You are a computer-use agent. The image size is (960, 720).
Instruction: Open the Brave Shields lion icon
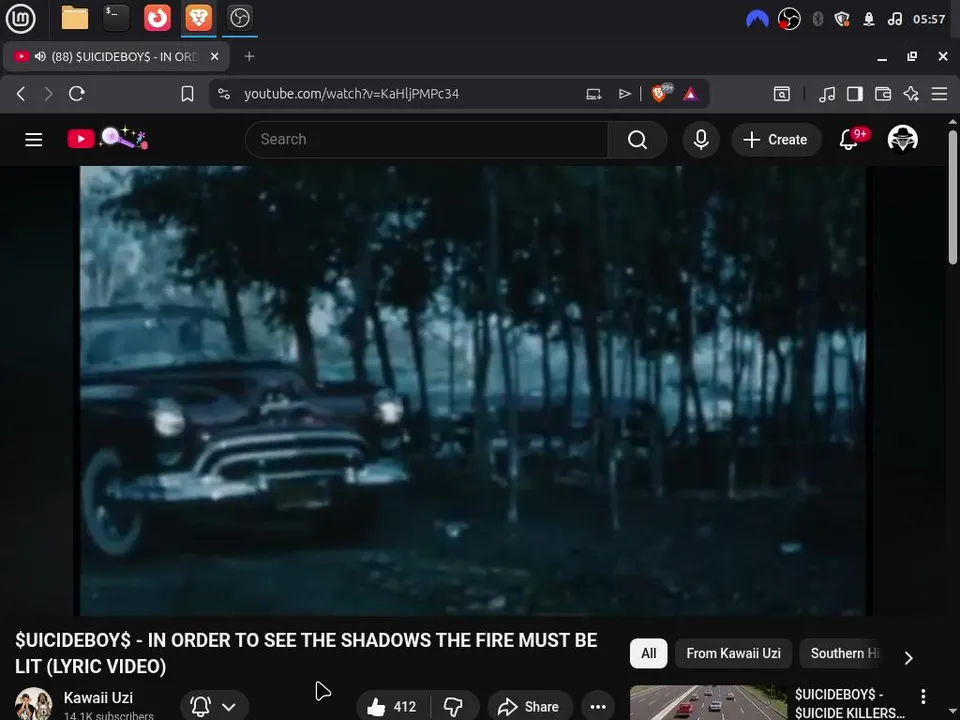click(x=659, y=94)
